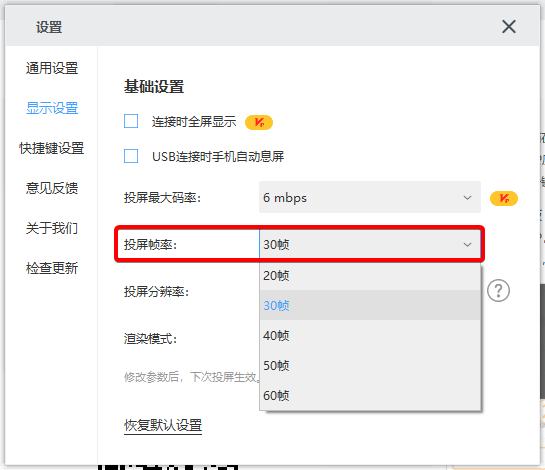Screen dimensions: 545x470
Task: Select 40帧 frame rate option
Action: click(370, 335)
